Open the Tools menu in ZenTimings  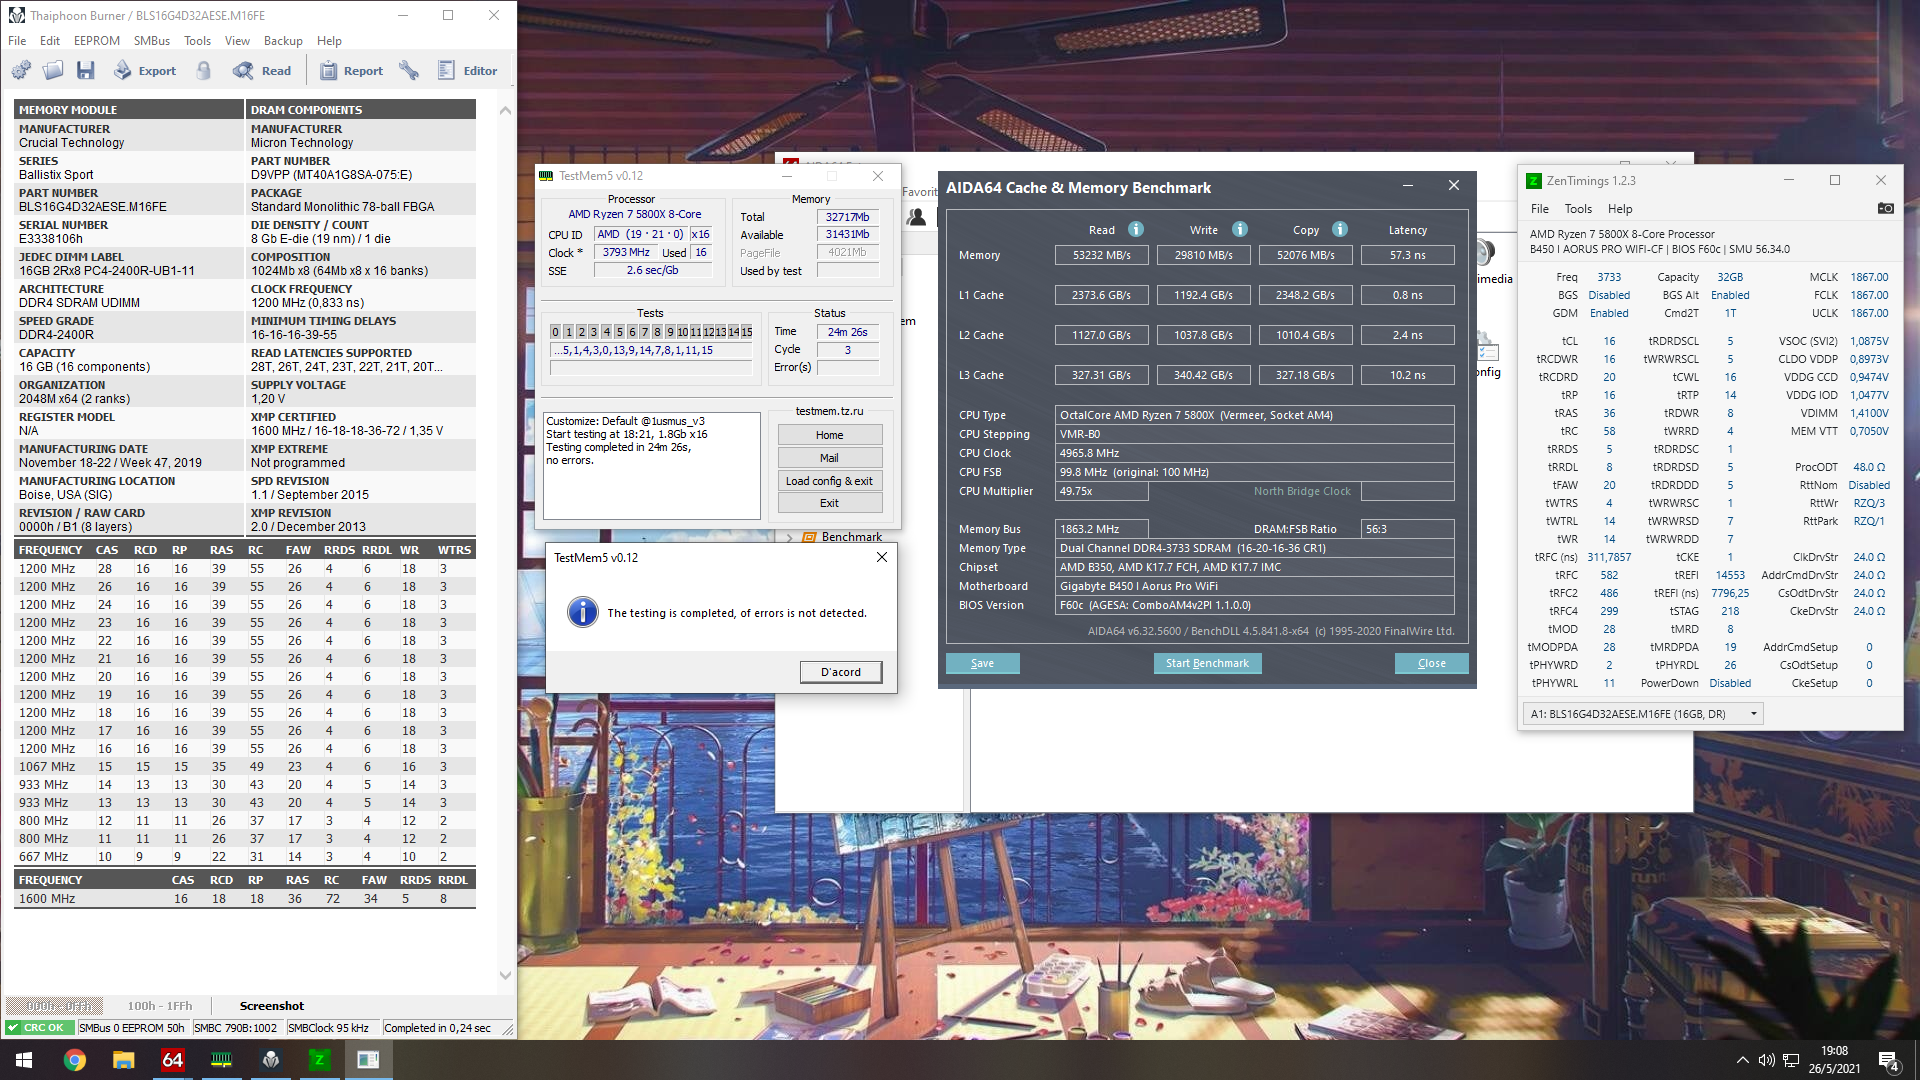tap(1578, 209)
